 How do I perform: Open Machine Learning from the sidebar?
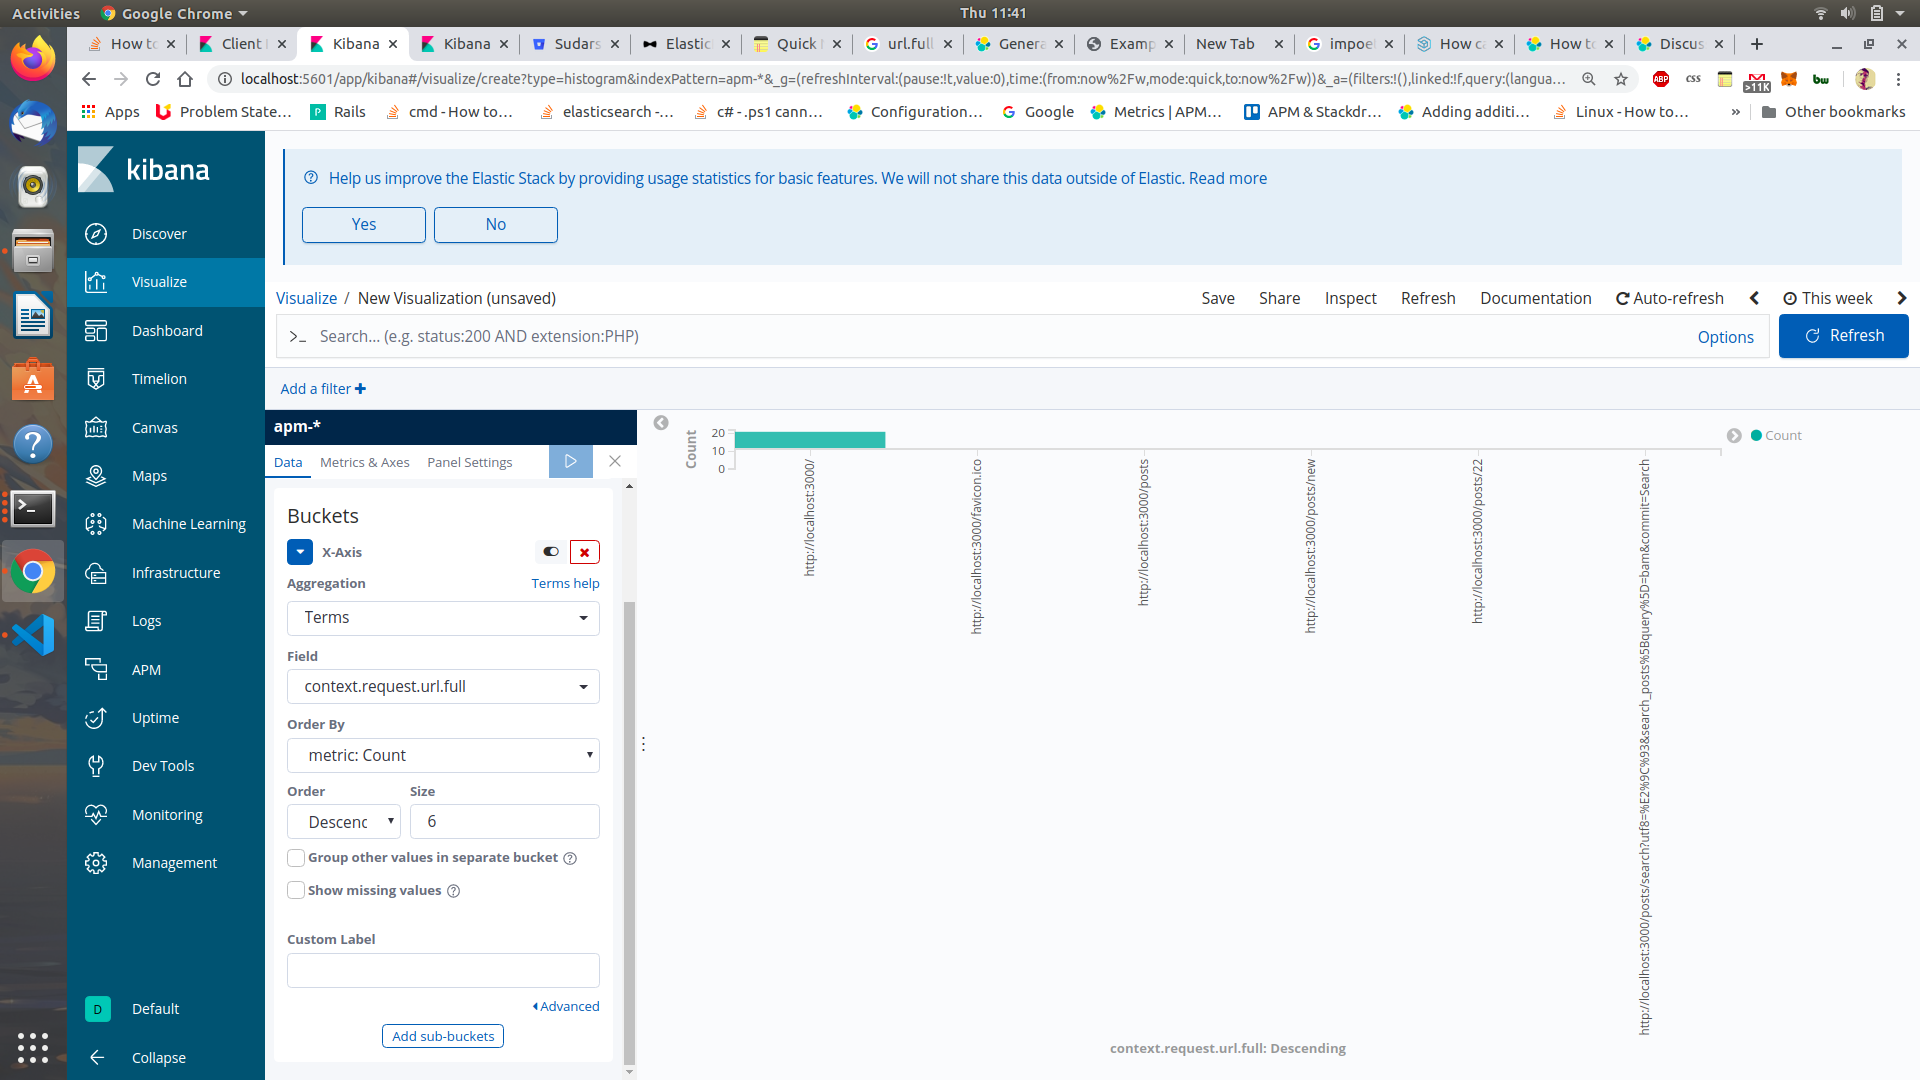point(188,524)
